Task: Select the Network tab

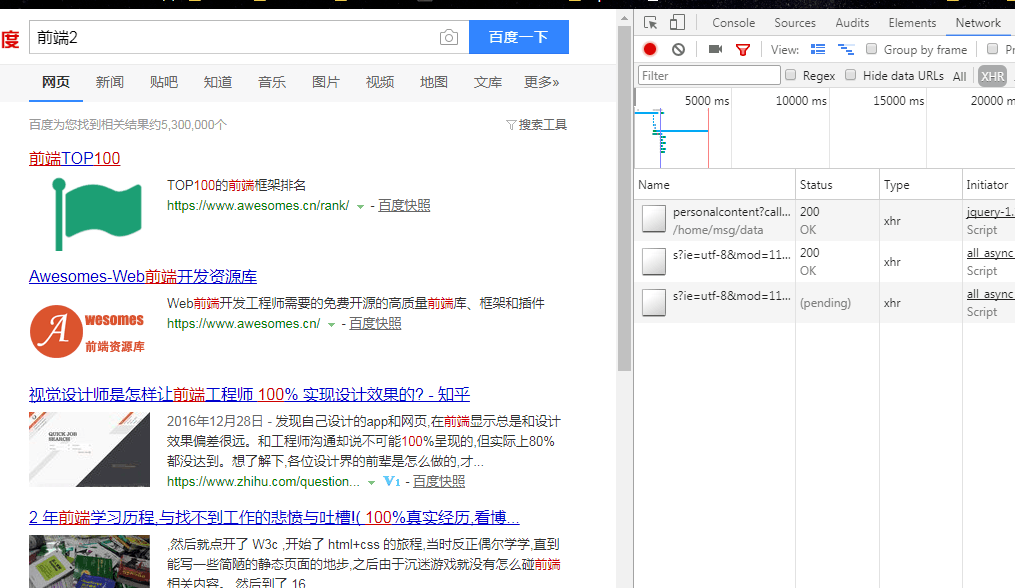Action: click(978, 23)
